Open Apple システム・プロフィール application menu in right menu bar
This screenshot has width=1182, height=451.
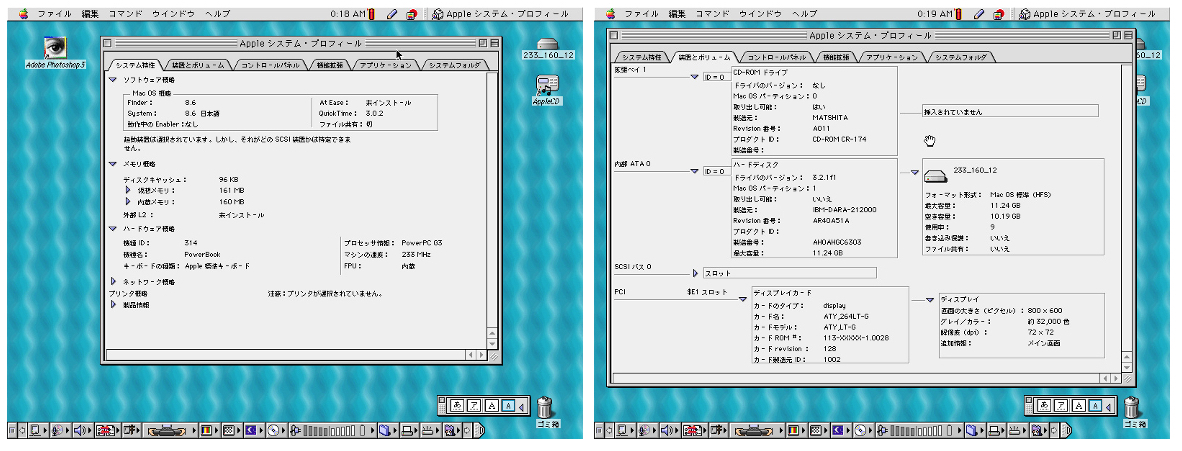[x=1088, y=14]
